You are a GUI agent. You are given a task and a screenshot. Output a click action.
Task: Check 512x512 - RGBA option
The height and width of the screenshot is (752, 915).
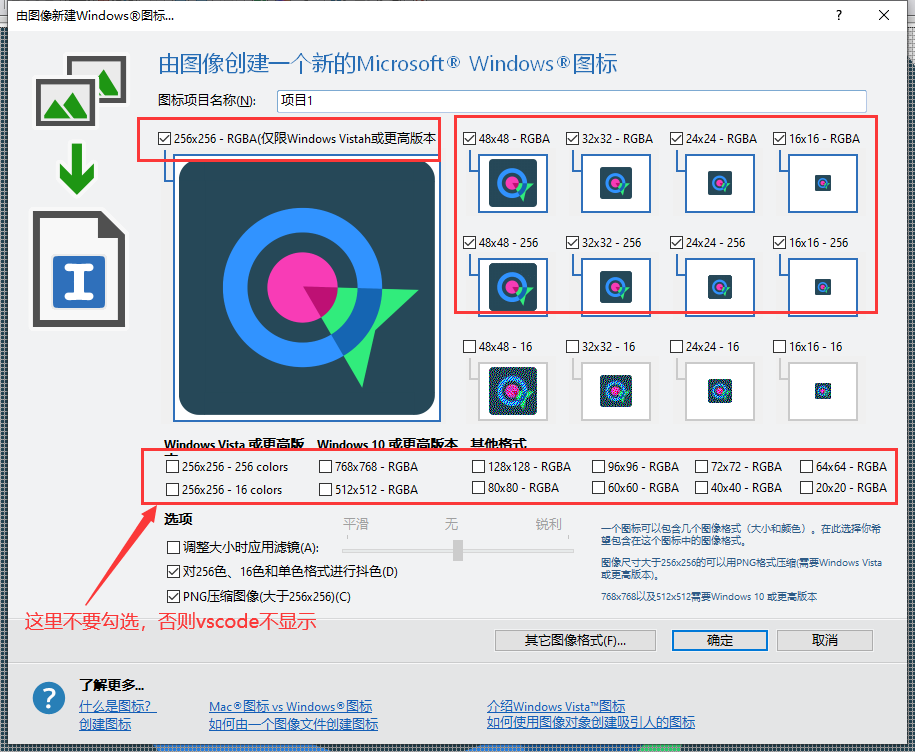(326, 489)
